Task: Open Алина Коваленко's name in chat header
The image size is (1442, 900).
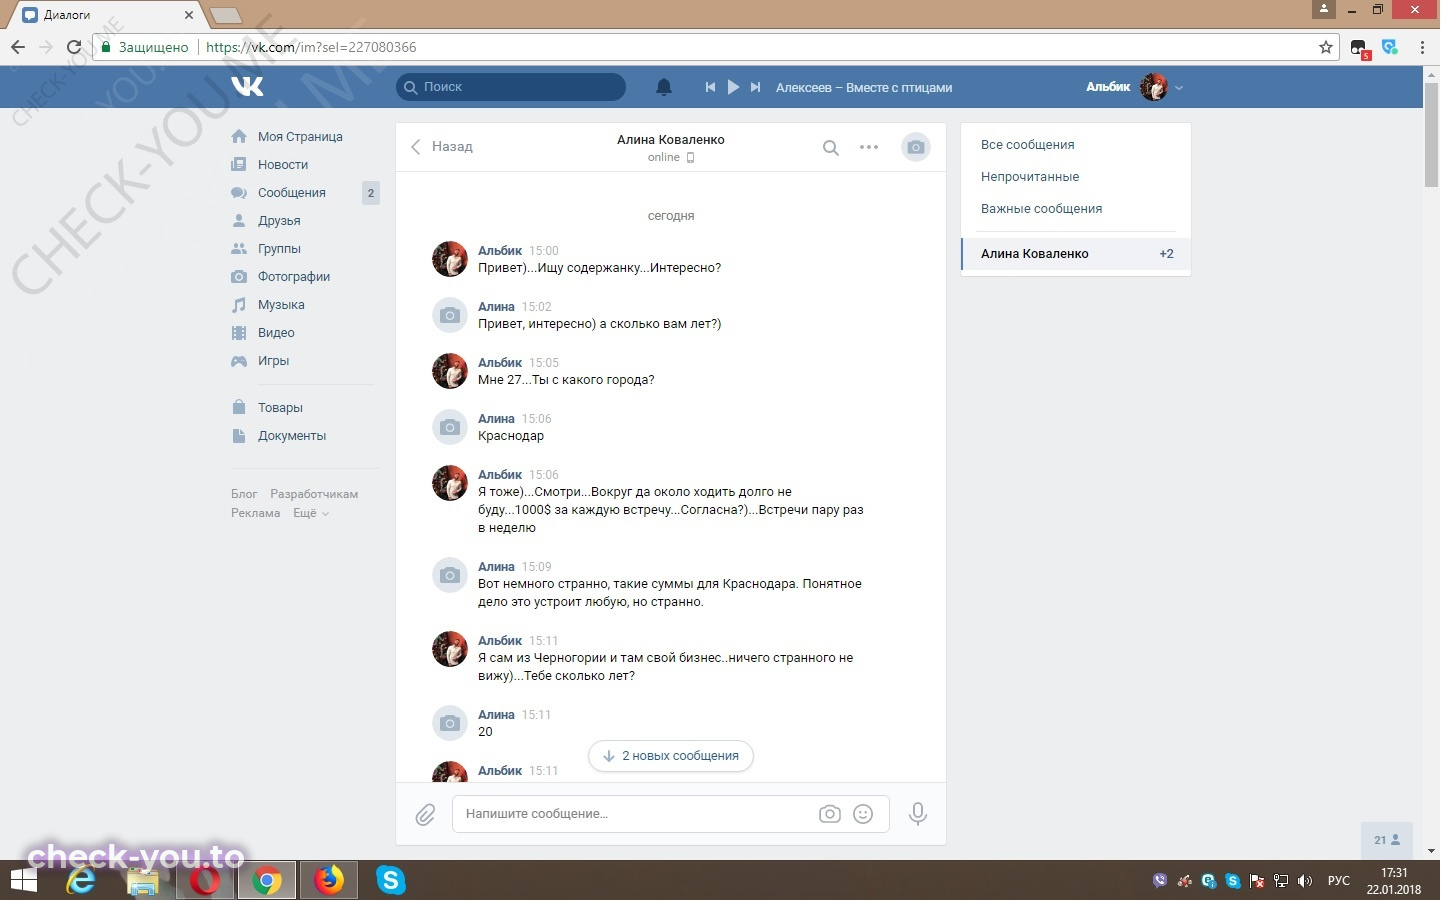Action: click(671, 140)
